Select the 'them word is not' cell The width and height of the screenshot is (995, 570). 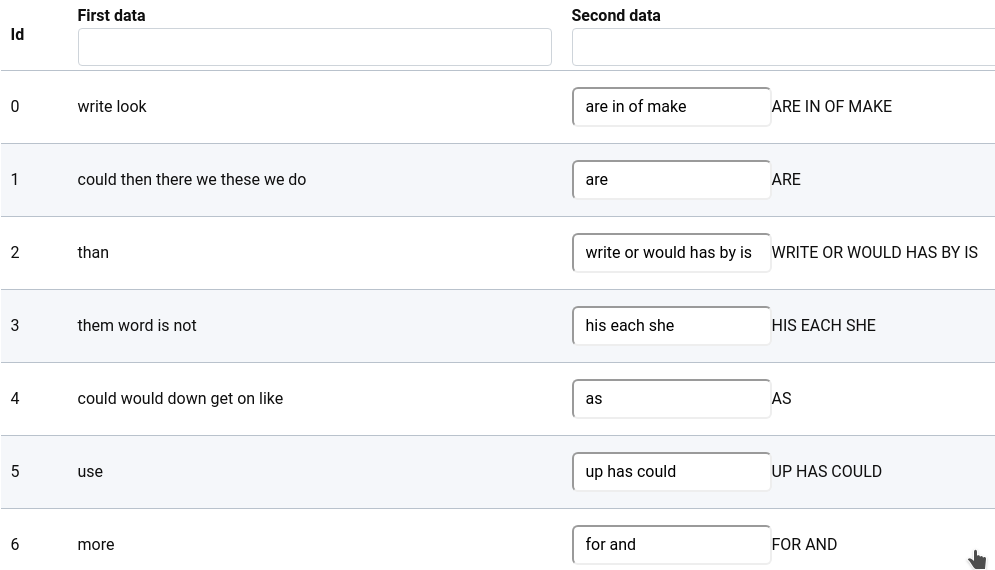click(x=137, y=326)
